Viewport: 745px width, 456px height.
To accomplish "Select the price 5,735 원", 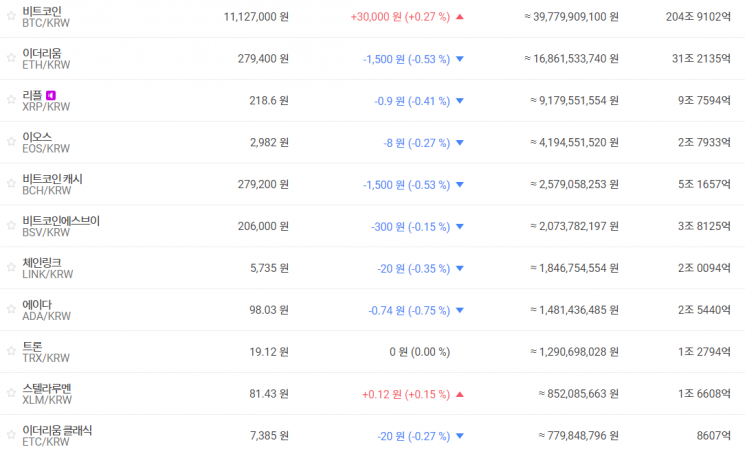I will click(x=269, y=268).
